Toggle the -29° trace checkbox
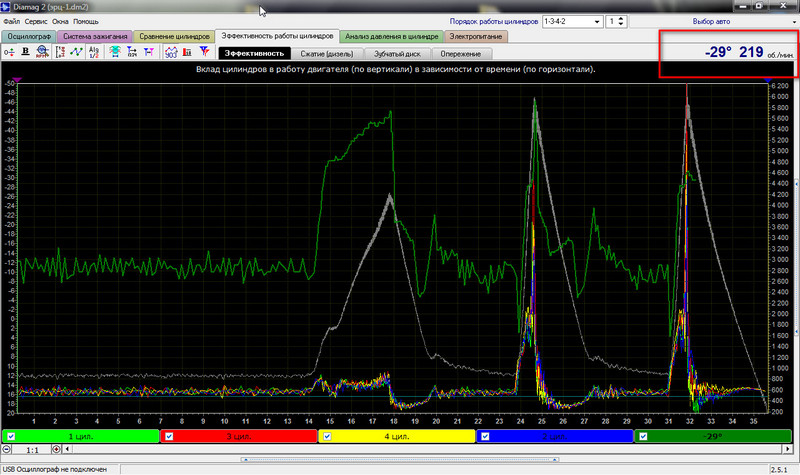 point(643,436)
